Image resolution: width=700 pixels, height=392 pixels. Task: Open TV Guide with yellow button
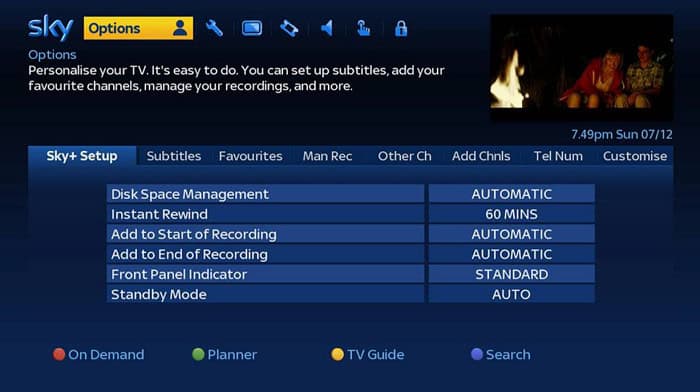pyautogui.click(x=367, y=354)
